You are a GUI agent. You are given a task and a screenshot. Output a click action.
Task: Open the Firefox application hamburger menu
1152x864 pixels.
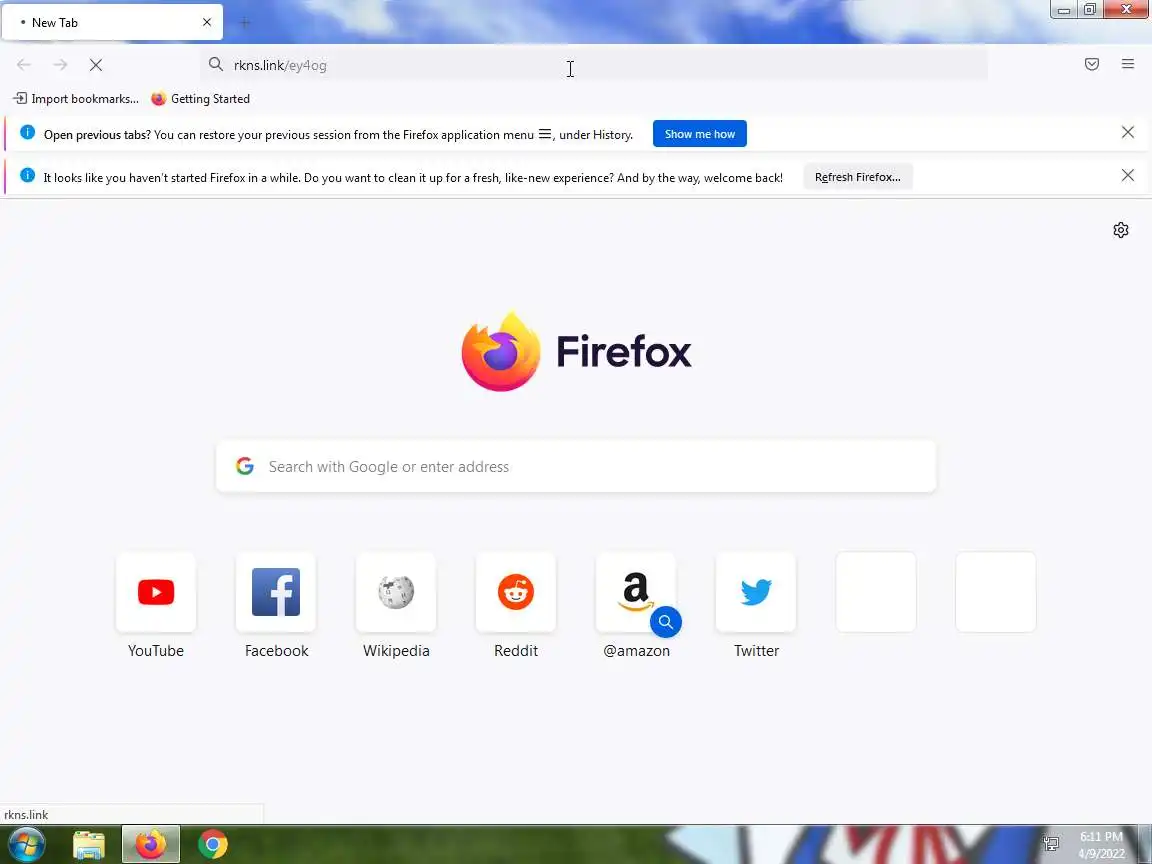pos(1128,65)
